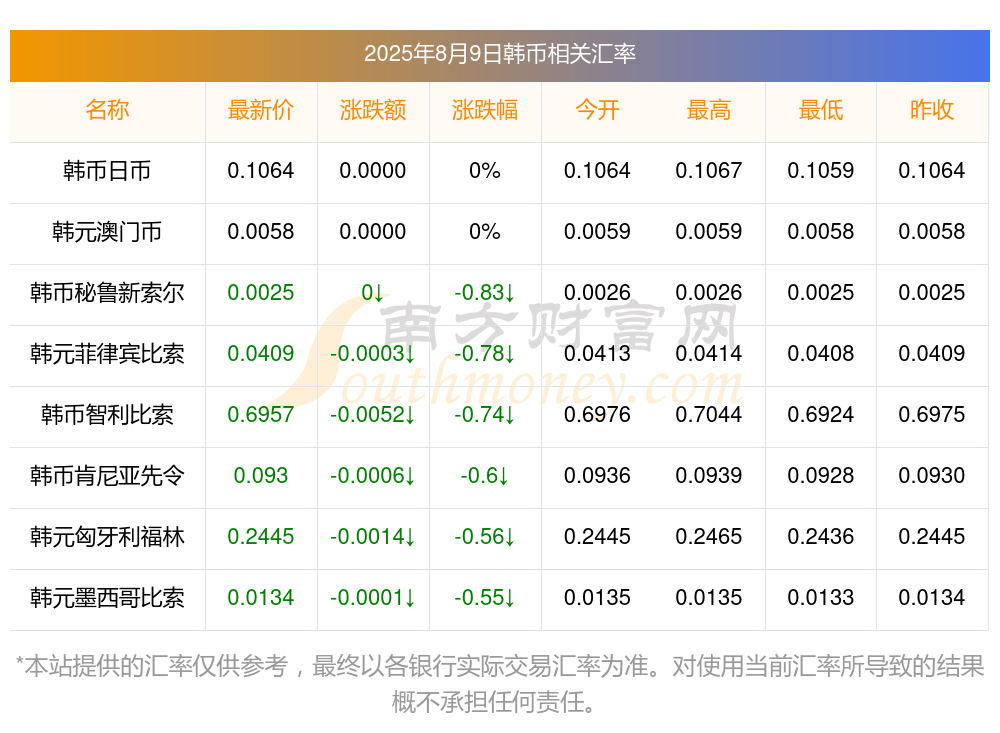Click highest value 0.2465
Image resolution: width=1000 pixels, height=733 pixels.
pyautogui.click(x=709, y=537)
